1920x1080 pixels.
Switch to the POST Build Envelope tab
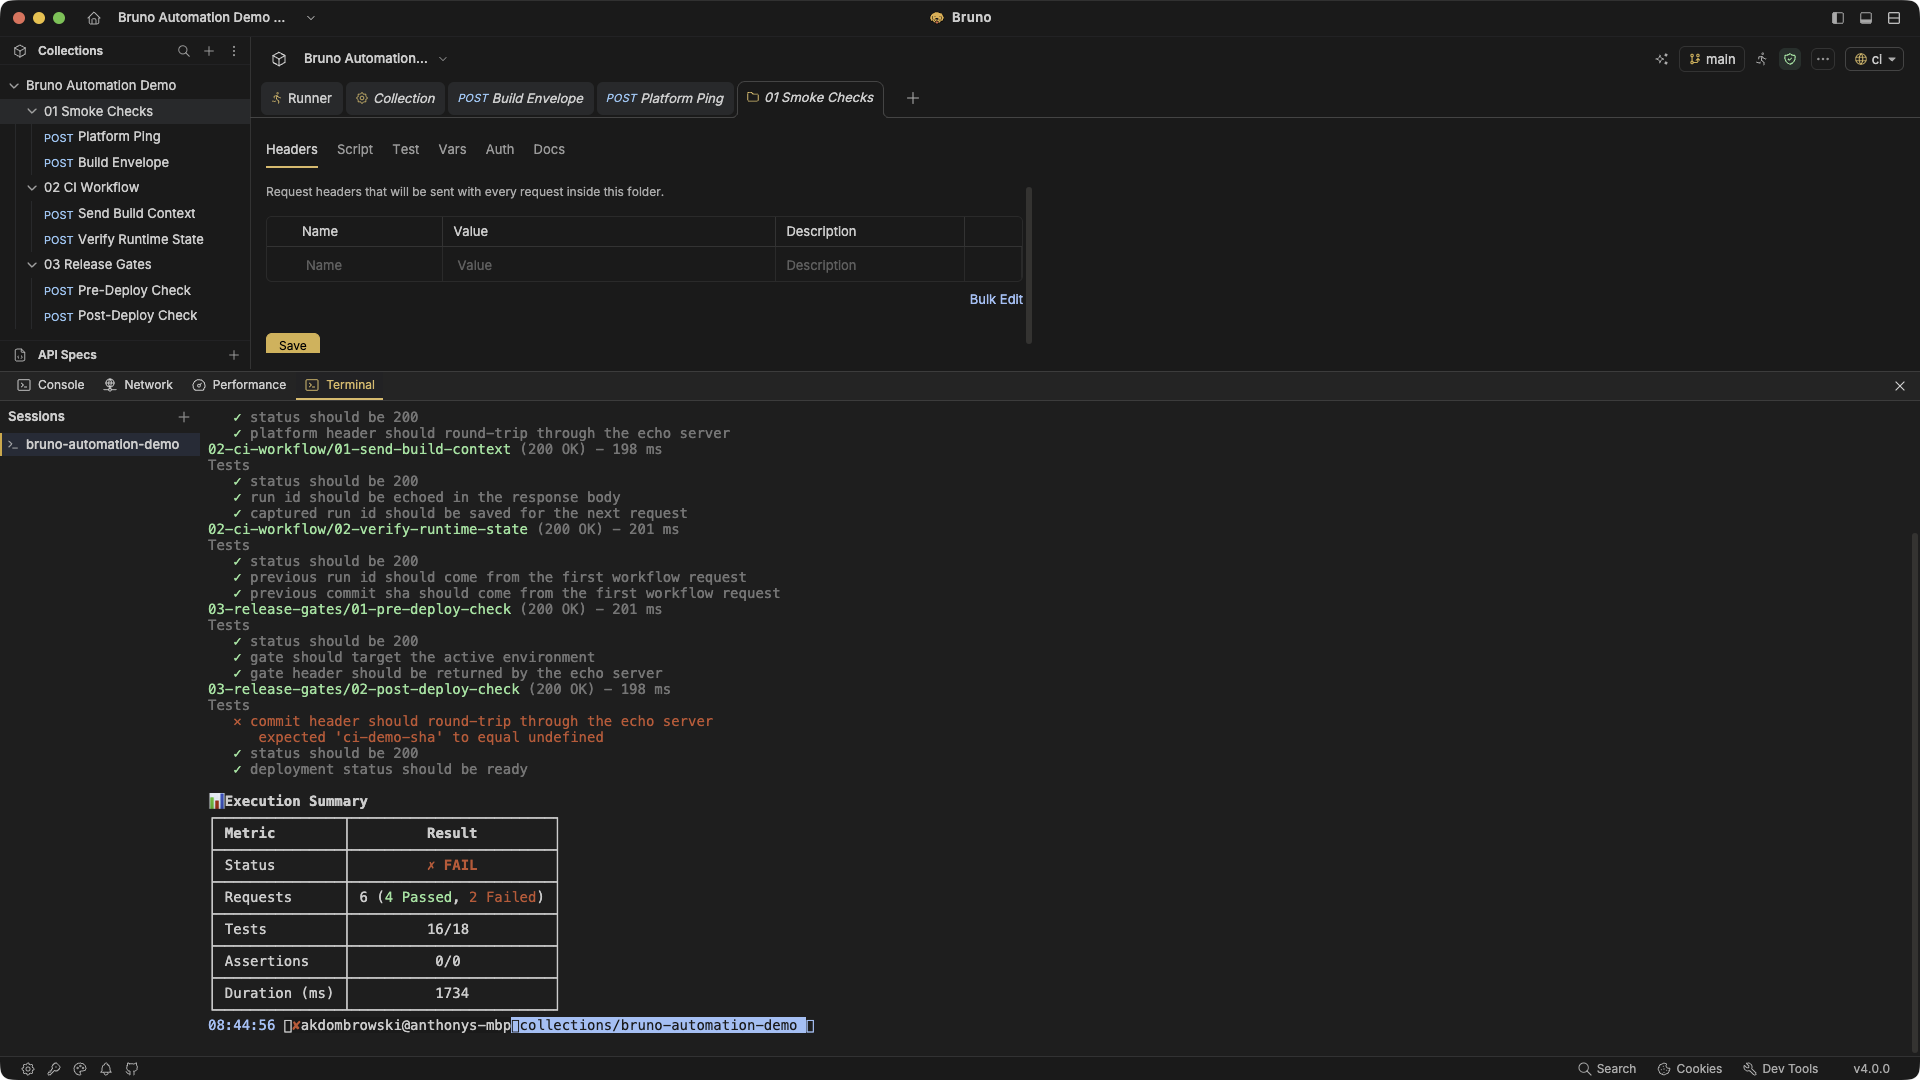click(521, 98)
